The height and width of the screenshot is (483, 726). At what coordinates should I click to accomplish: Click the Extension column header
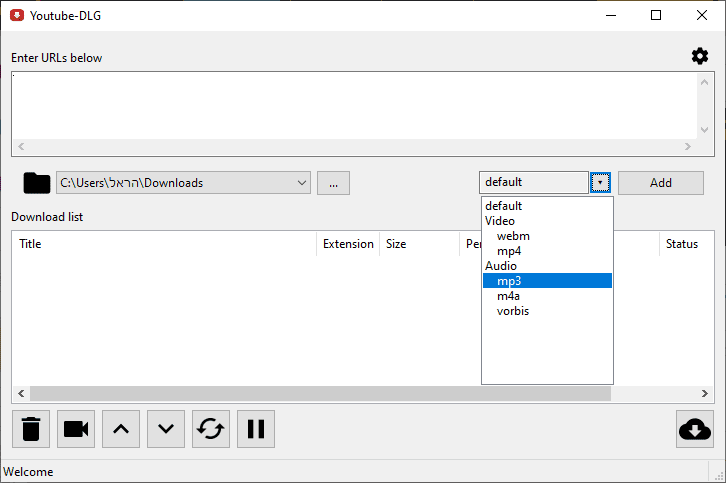tap(348, 244)
